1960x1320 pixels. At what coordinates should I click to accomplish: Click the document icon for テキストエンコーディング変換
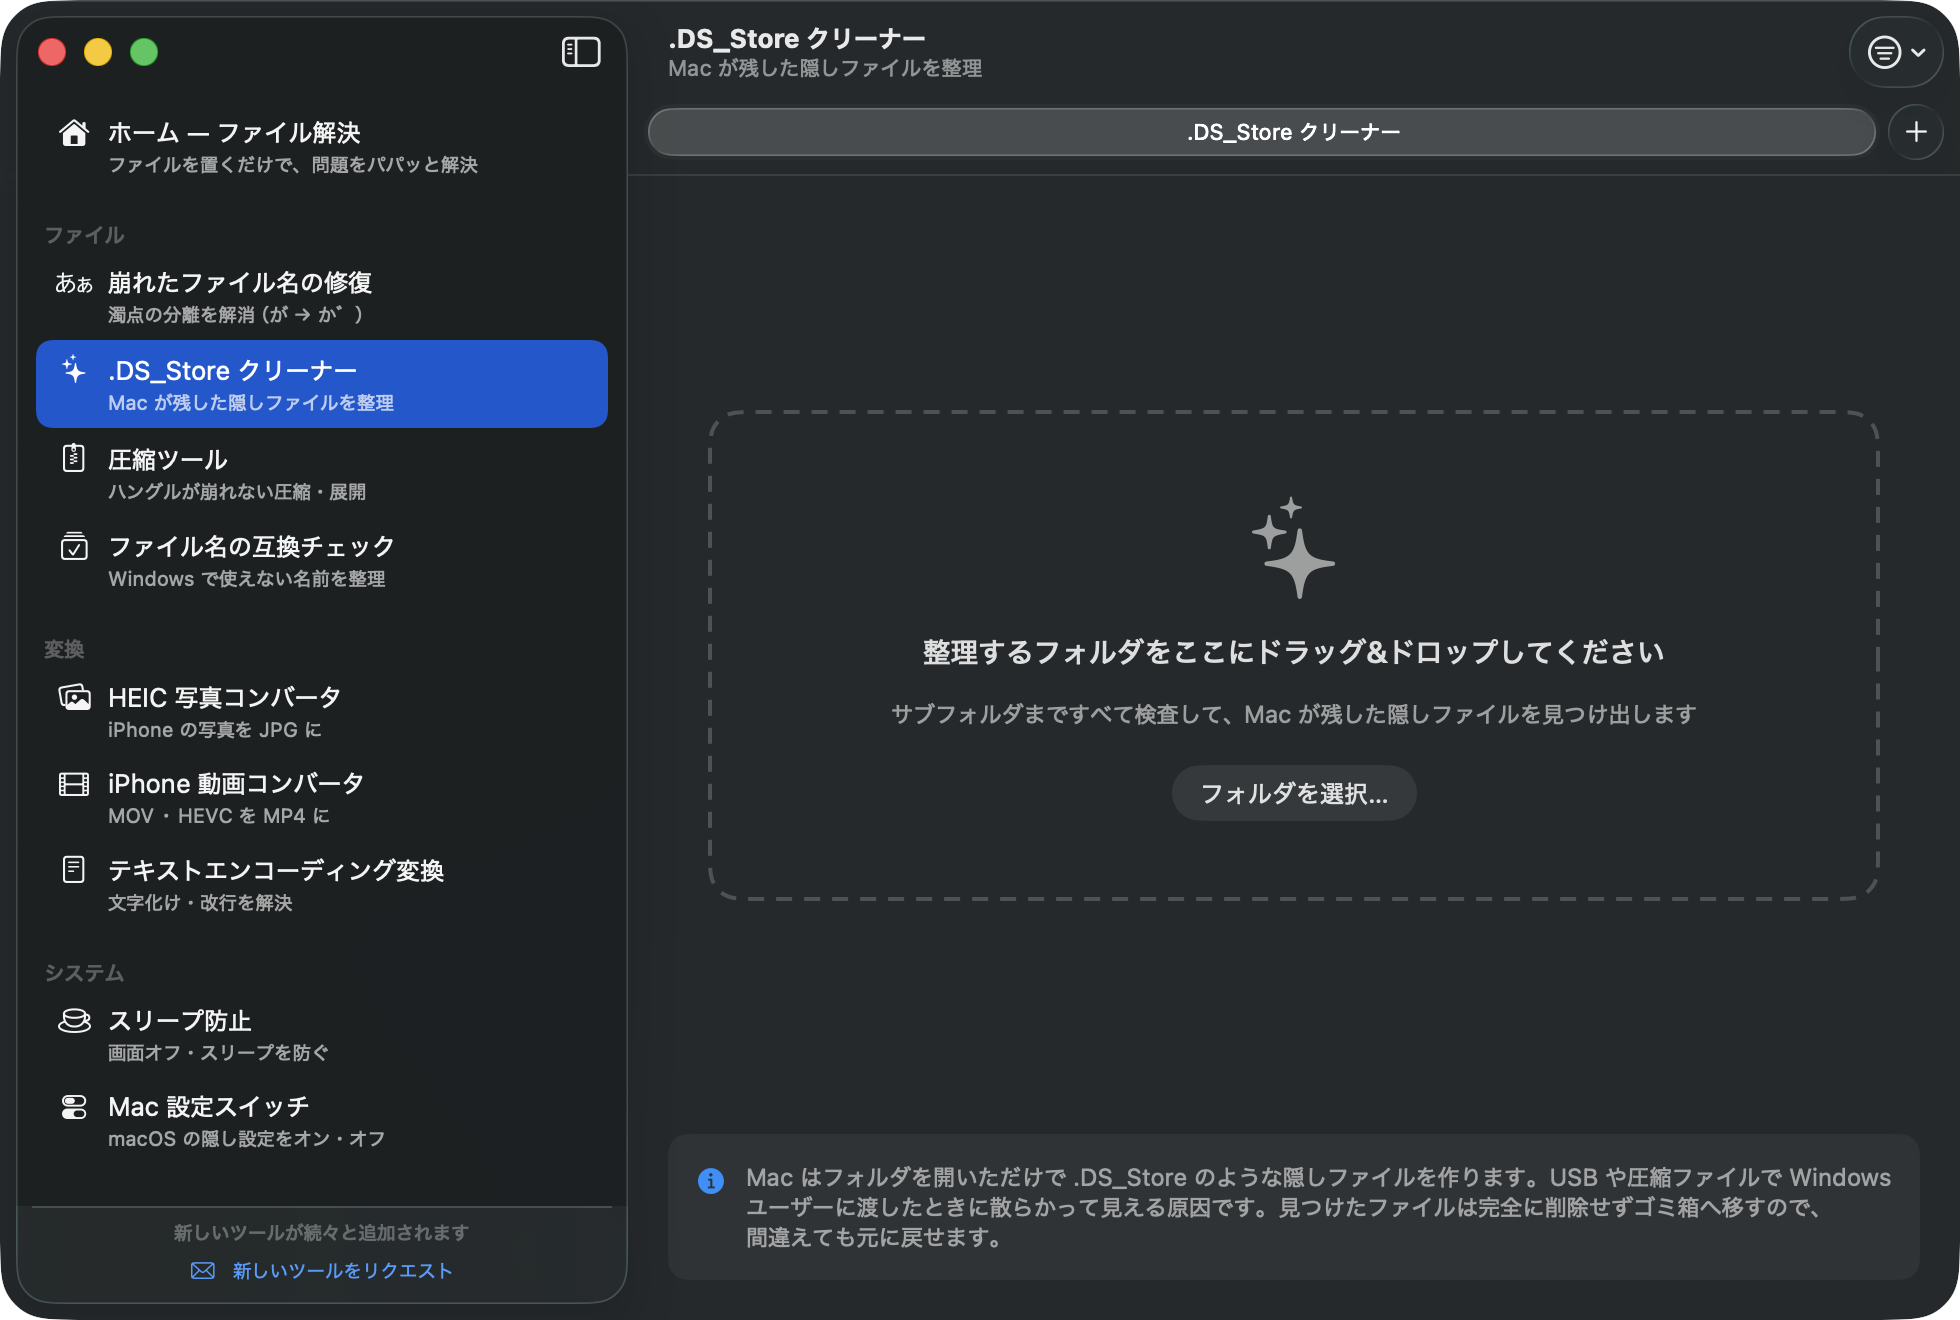pos(74,870)
